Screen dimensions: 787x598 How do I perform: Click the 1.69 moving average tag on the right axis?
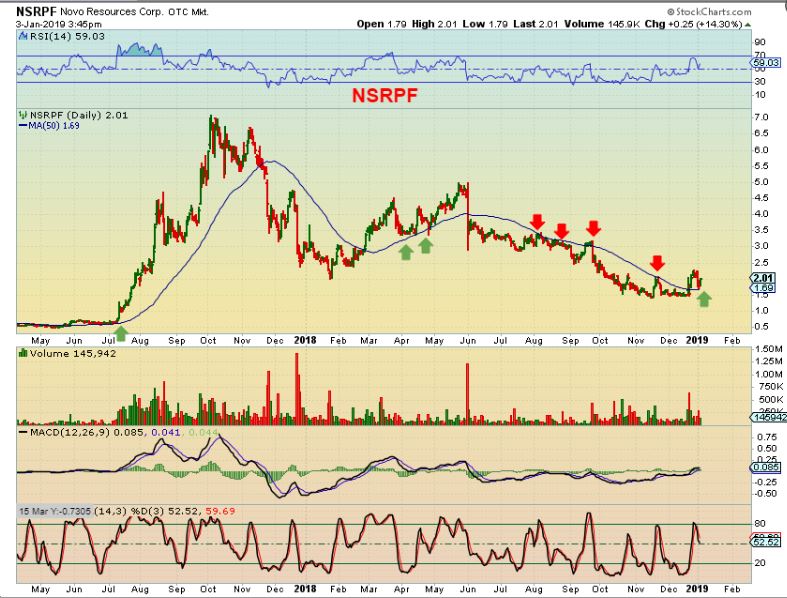pos(763,288)
